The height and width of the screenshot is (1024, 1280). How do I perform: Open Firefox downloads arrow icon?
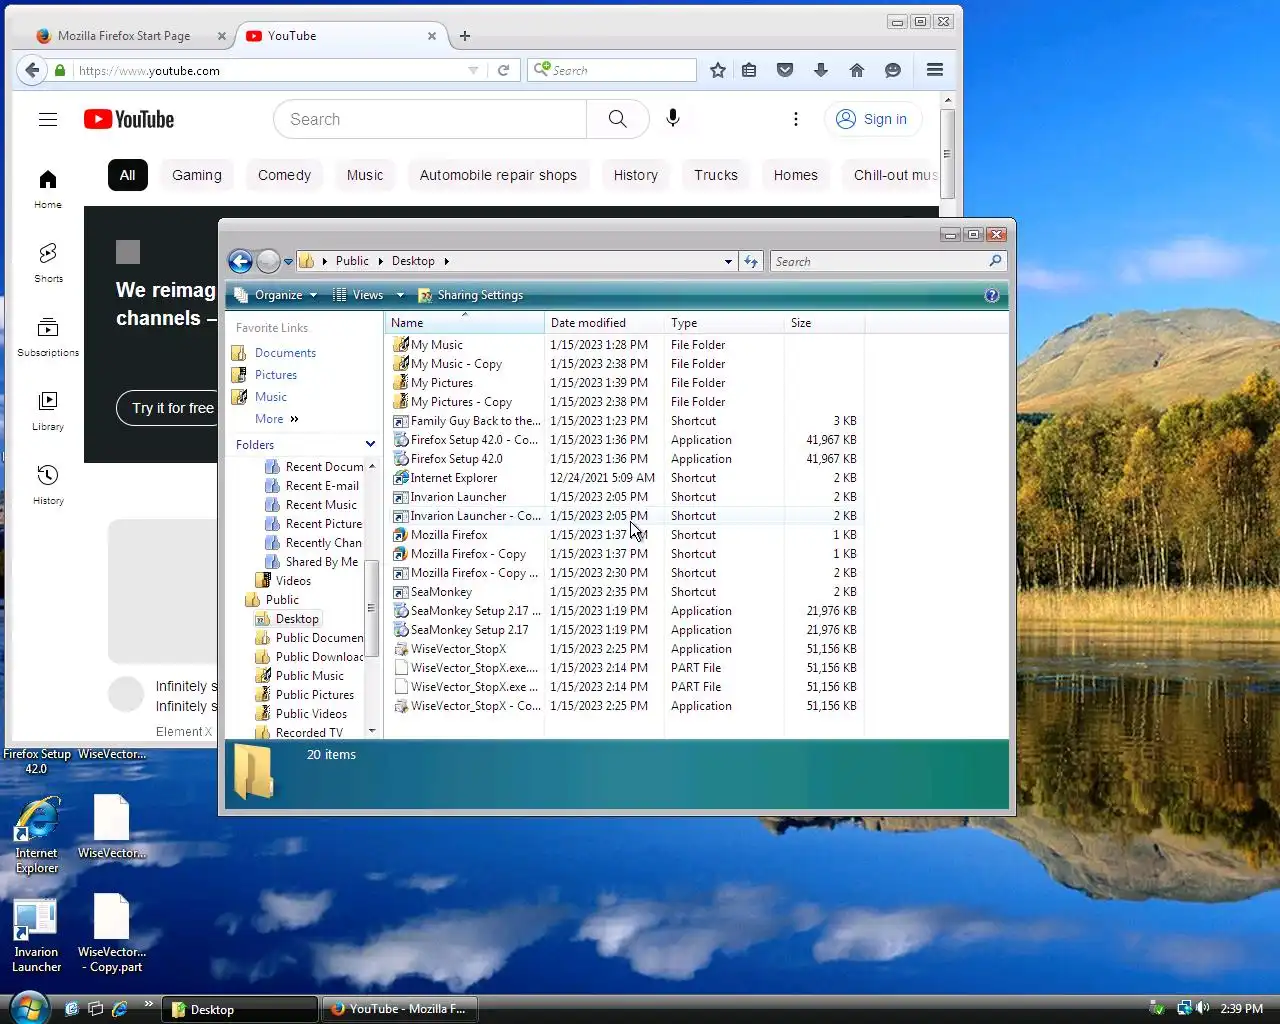(x=821, y=70)
